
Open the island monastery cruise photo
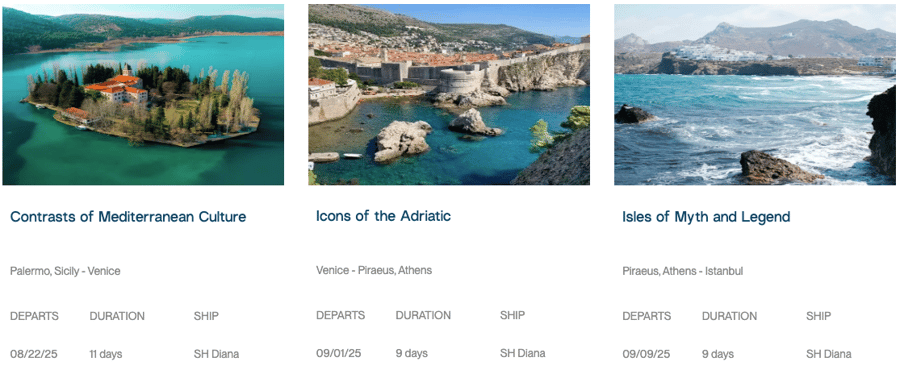click(143, 95)
